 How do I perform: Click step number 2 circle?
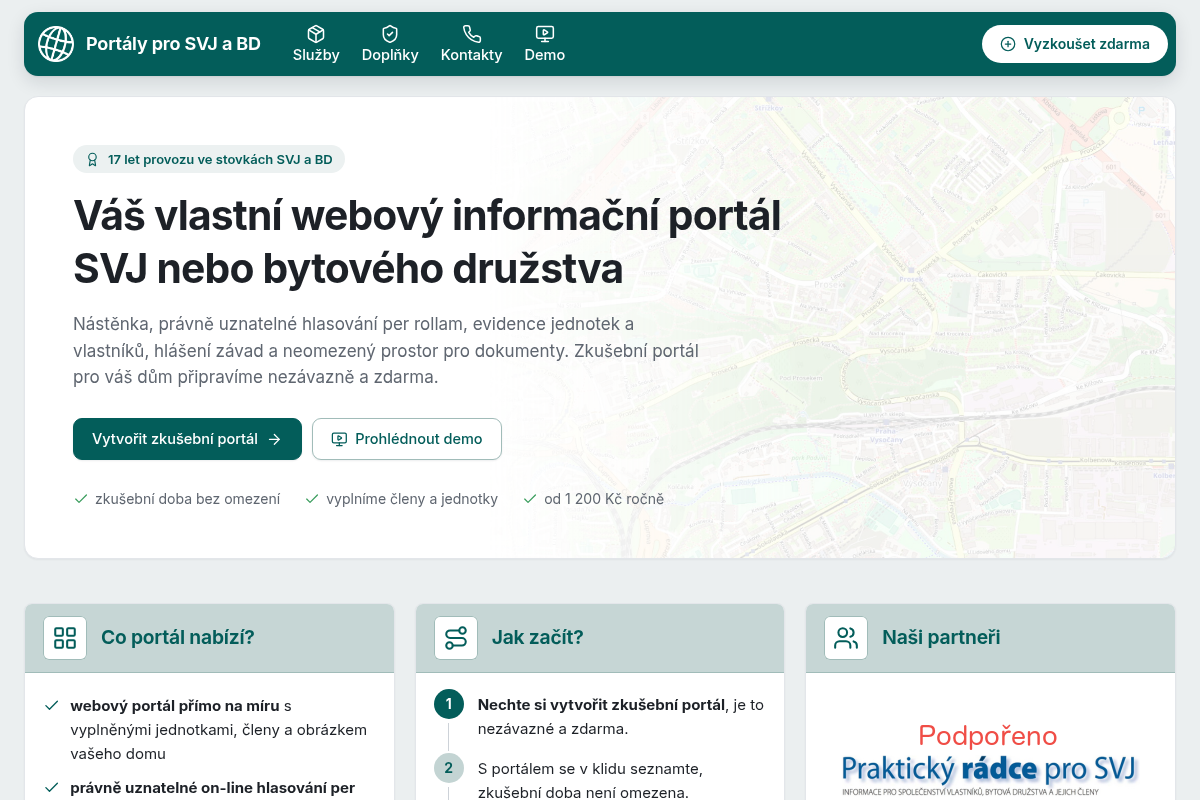pos(449,768)
